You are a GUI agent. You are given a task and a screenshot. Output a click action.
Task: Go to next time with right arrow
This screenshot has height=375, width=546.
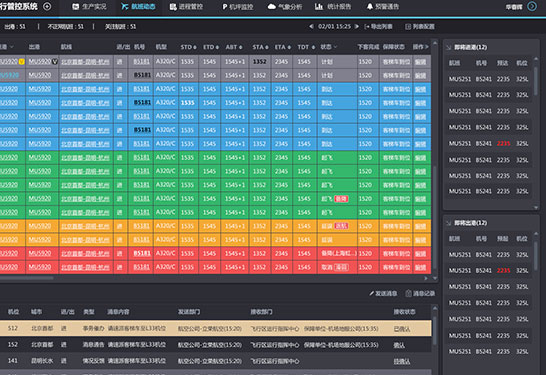tap(357, 26)
